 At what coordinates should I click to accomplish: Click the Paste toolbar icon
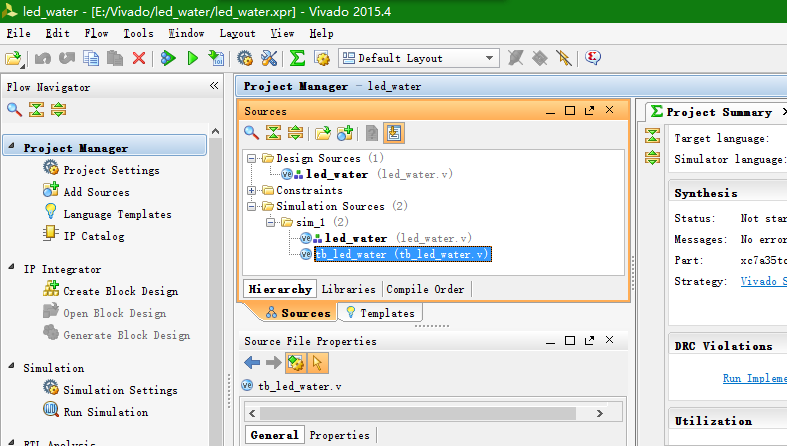coord(115,58)
